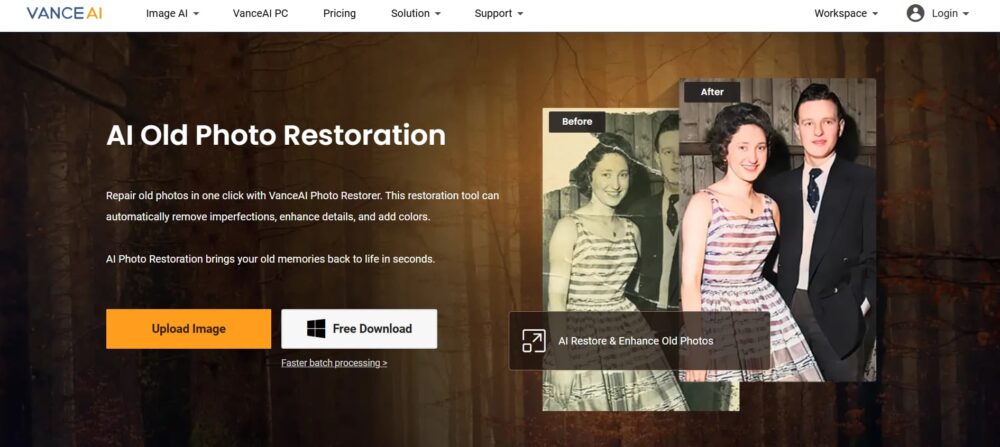Viewport: 1000px width, 447px height.
Task: Click the VanceAI logo
Action: [64, 14]
